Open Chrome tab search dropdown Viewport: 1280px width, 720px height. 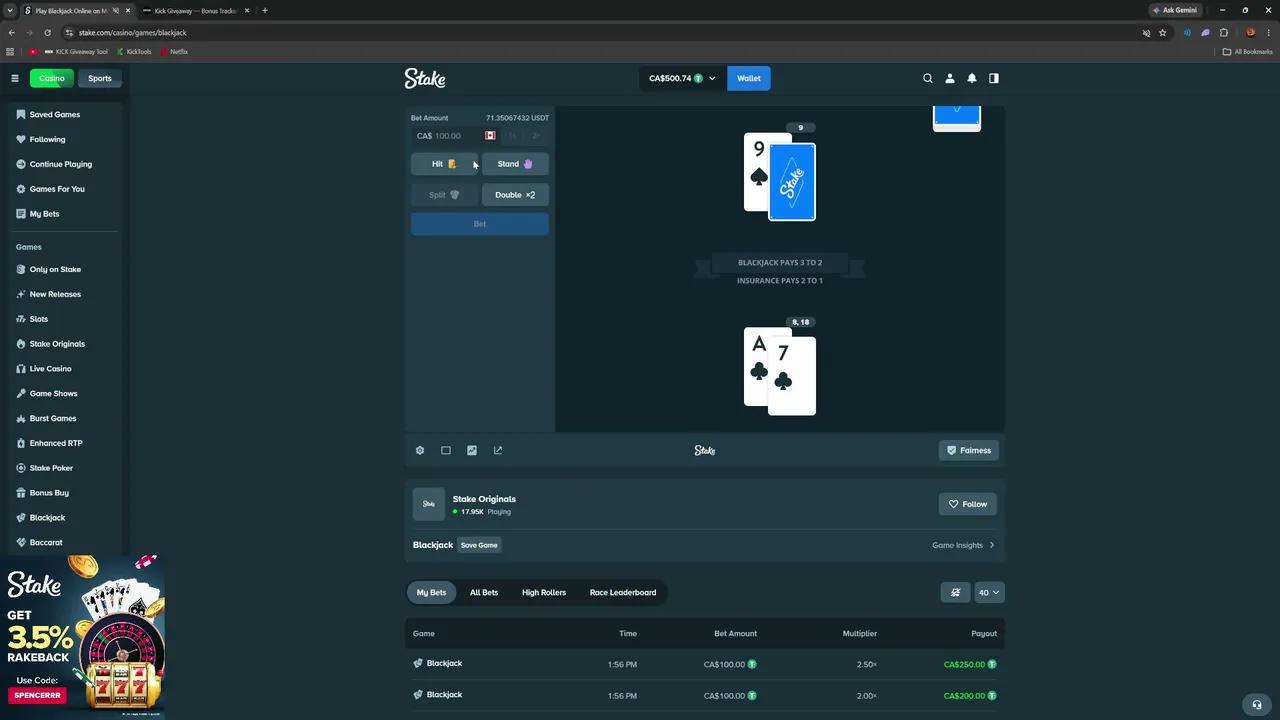click(10, 10)
